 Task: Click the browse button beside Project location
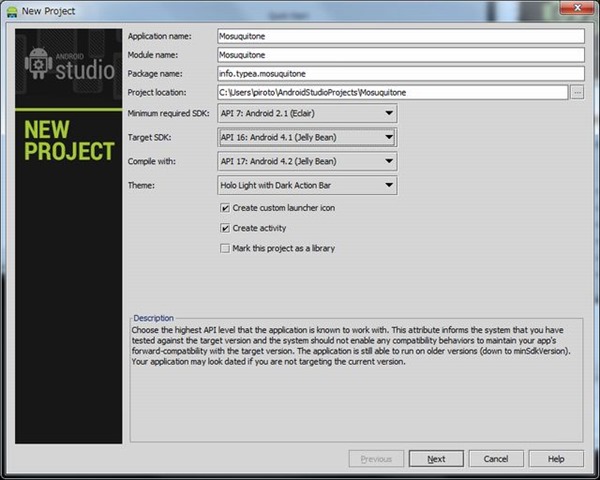pos(577,92)
